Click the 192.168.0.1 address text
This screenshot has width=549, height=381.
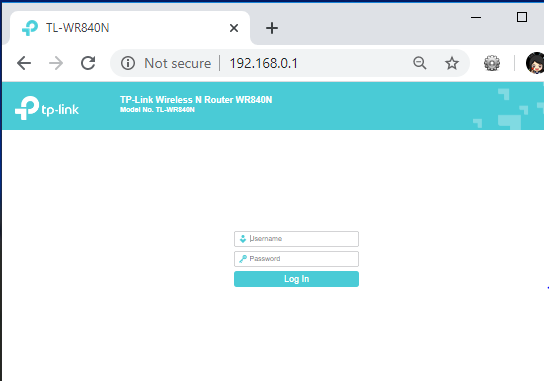click(x=263, y=63)
